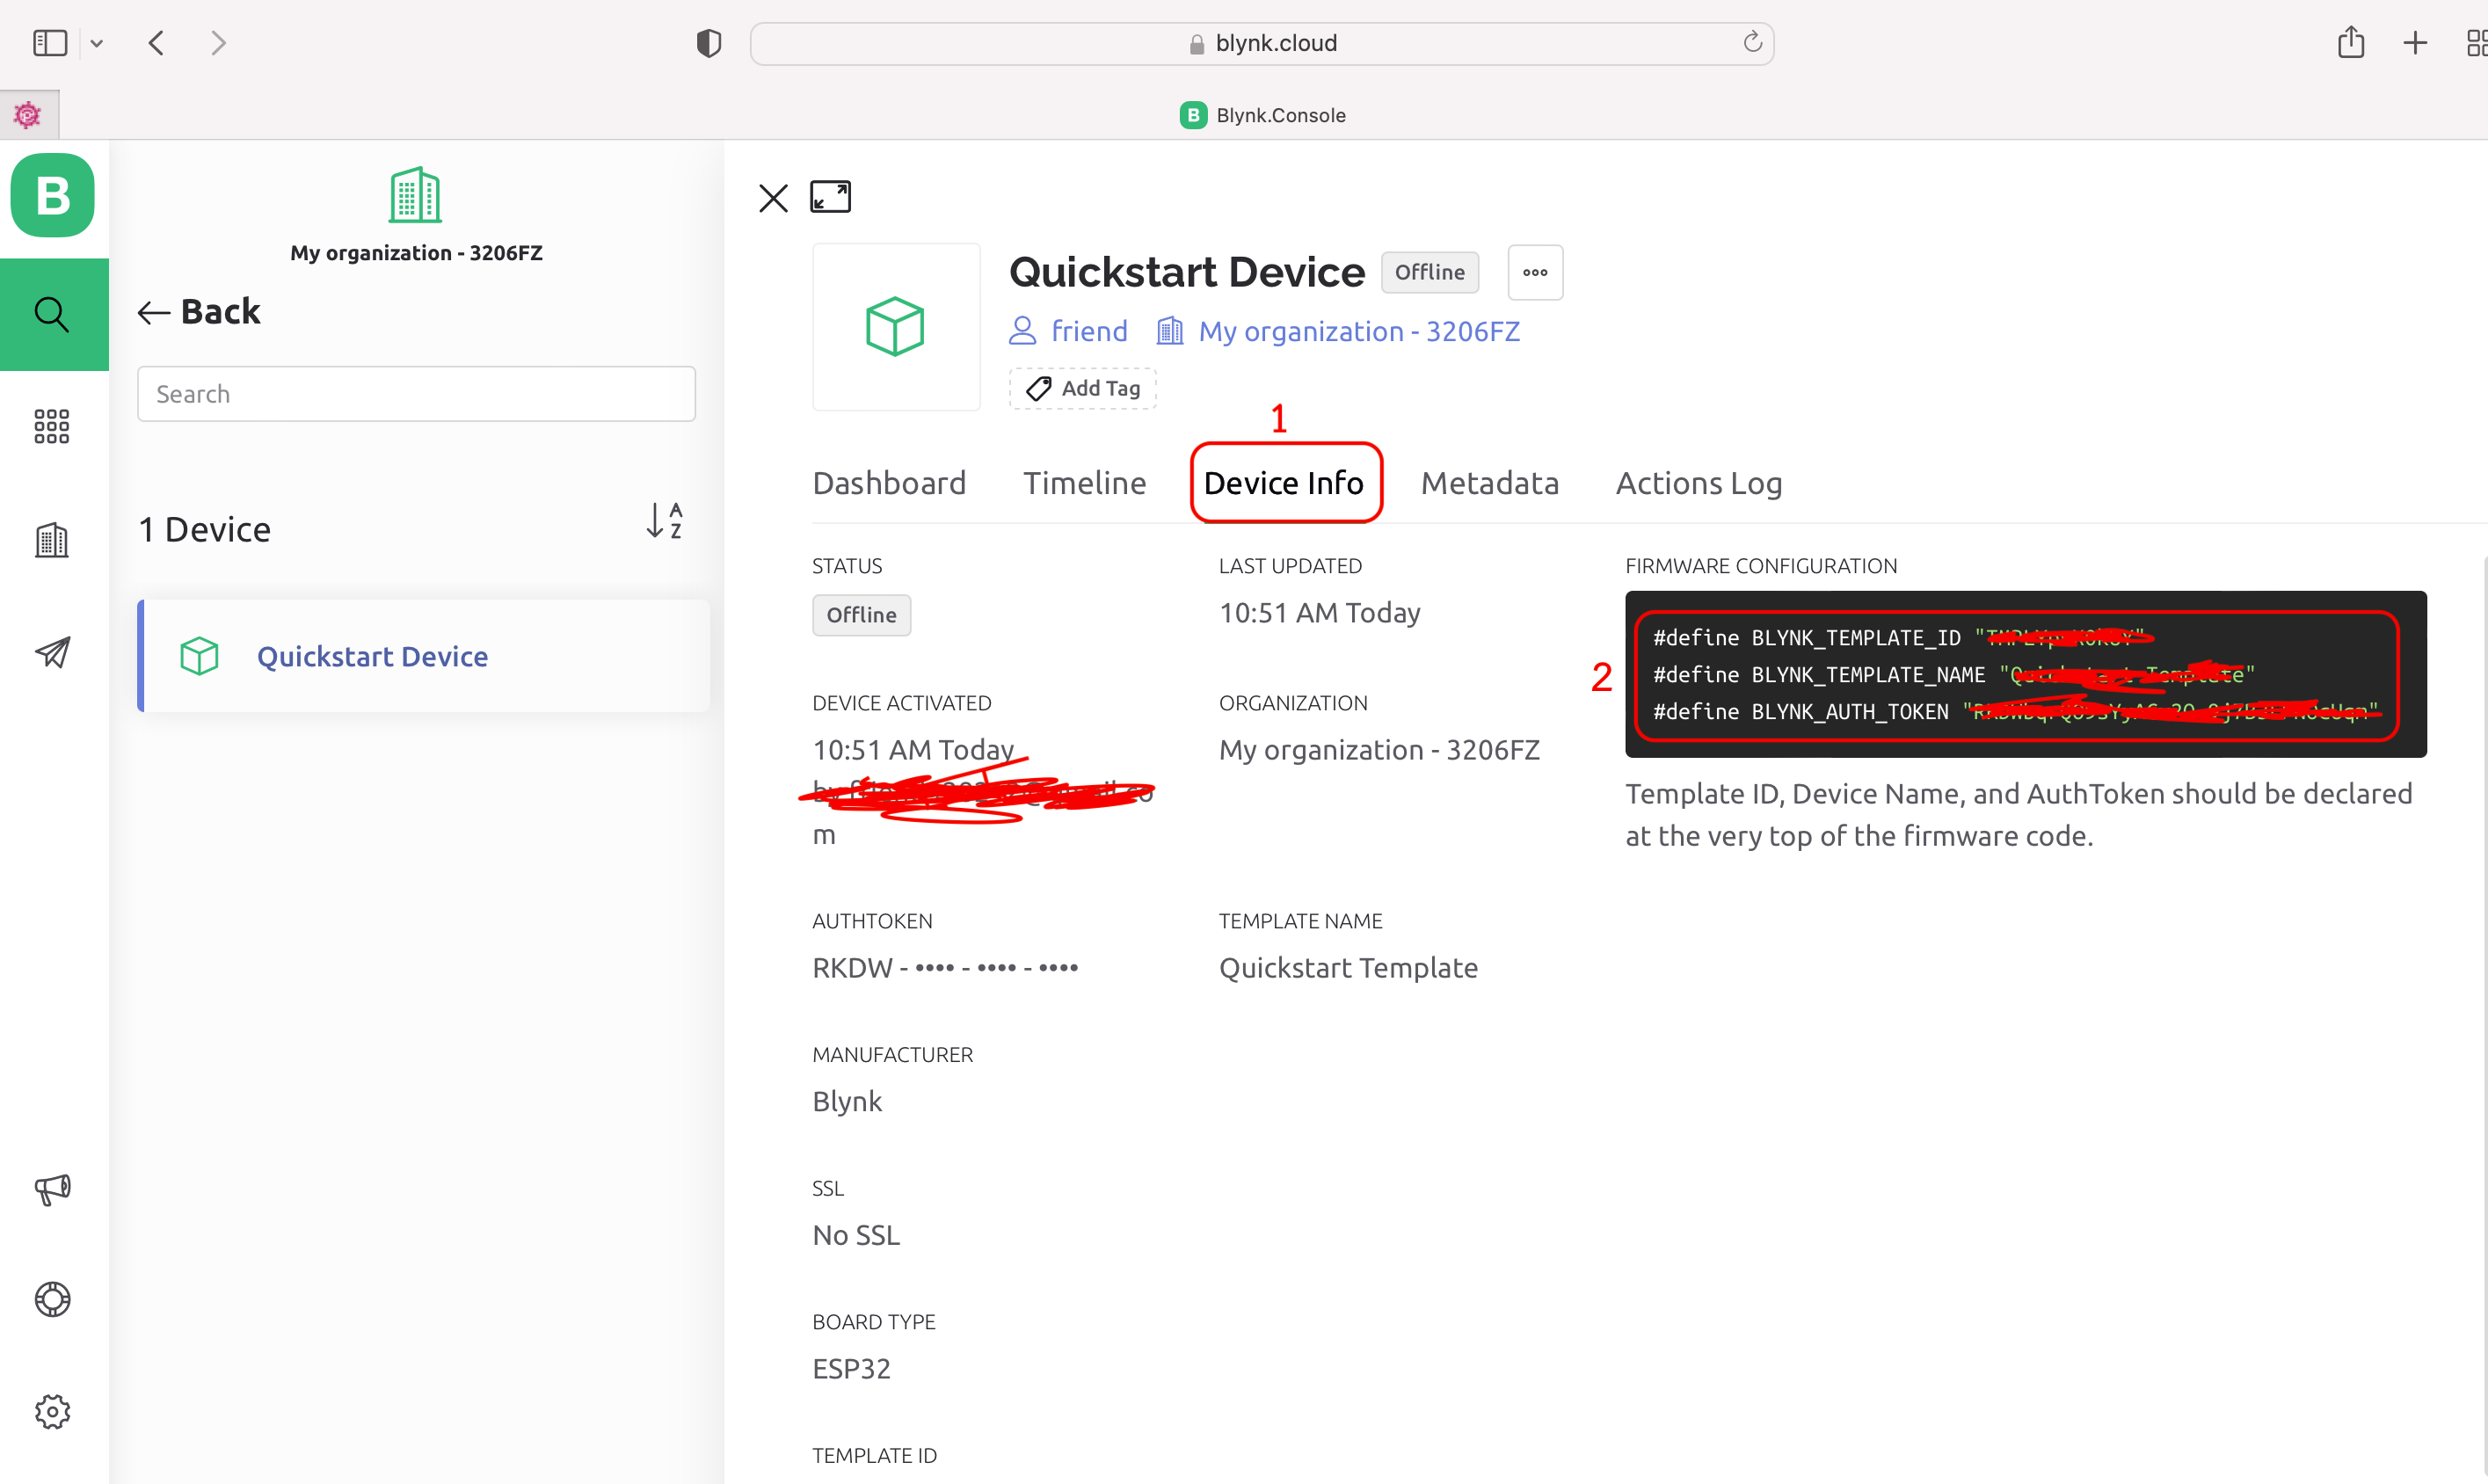The image size is (2488, 1484).
Task: Open the three-dot device actions menu
Action: pos(1535,272)
